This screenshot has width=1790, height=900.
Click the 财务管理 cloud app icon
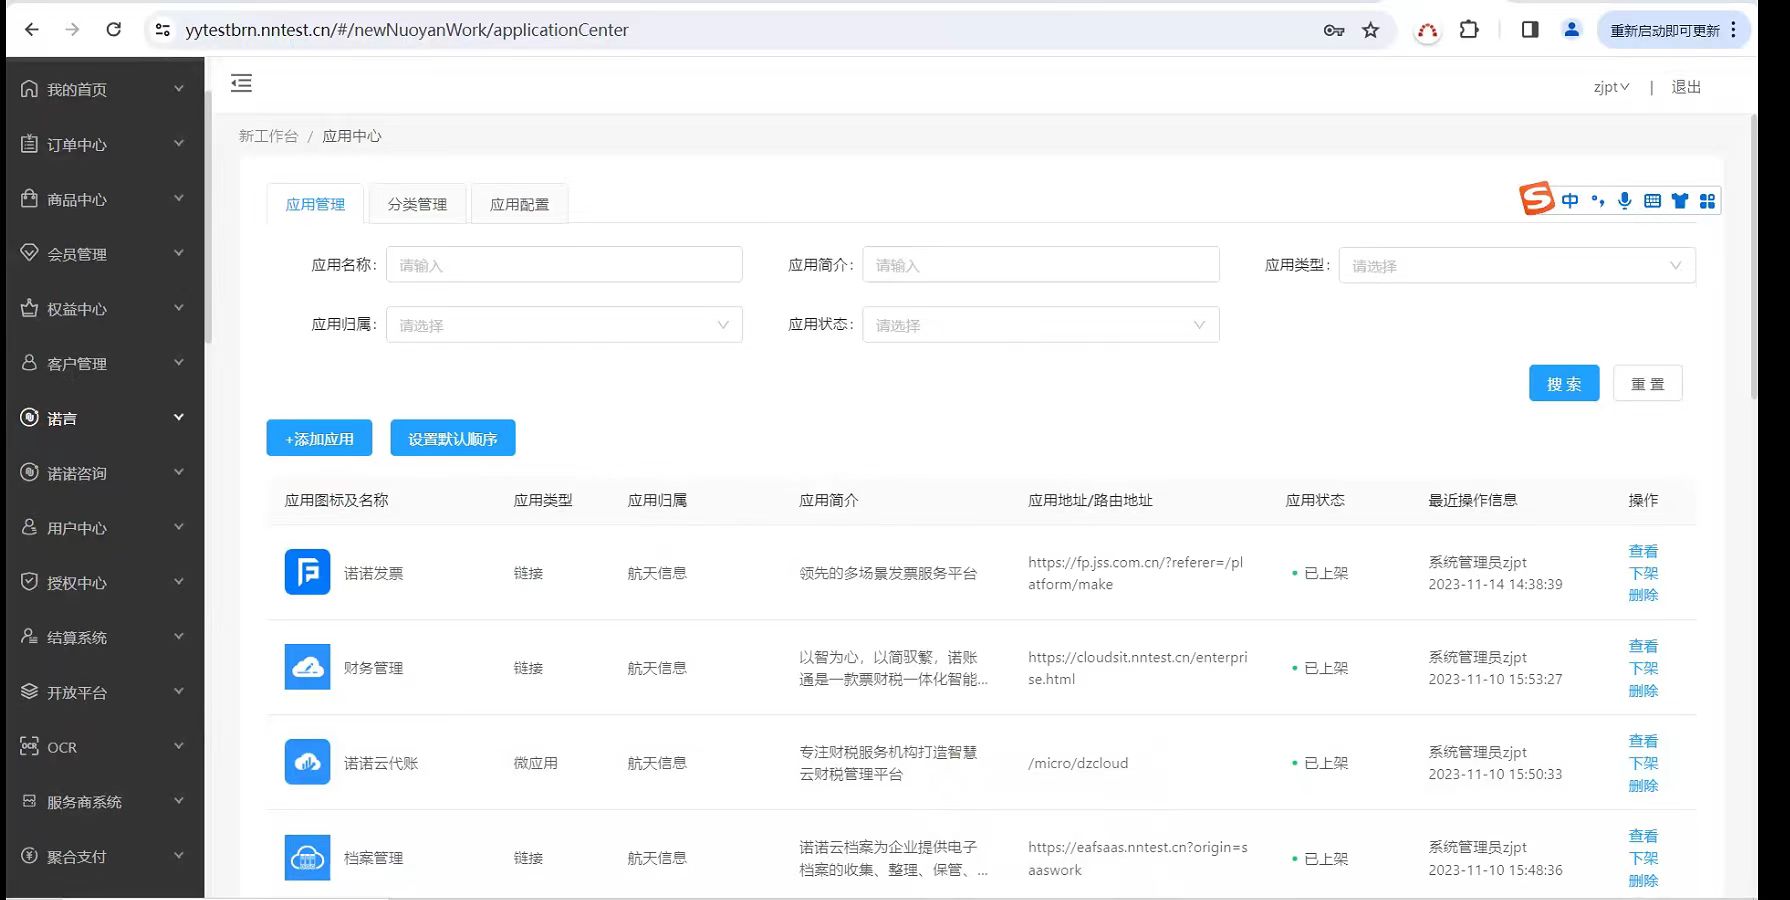coord(307,667)
